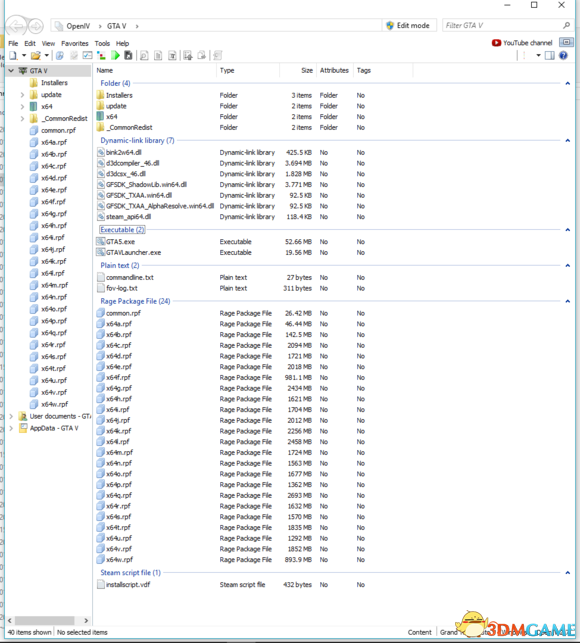The height and width of the screenshot is (643, 580).
Task: Open the Favorites menu
Action: point(75,43)
